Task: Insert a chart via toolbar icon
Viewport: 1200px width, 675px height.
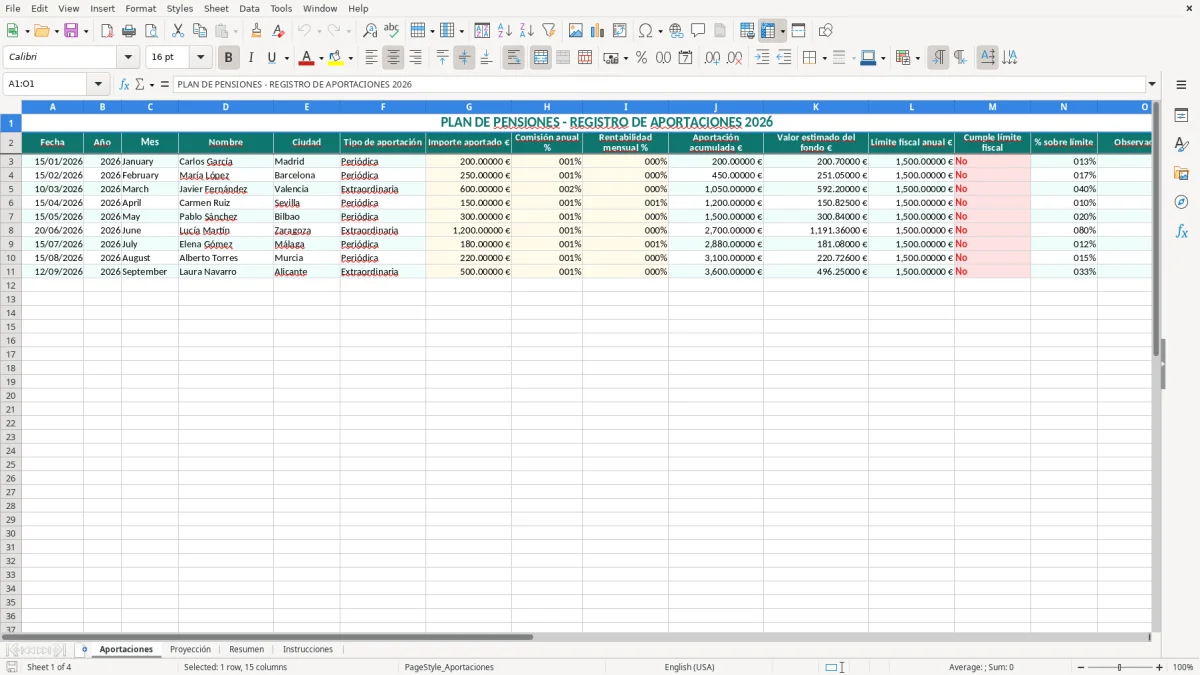Action: [x=598, y=31]
